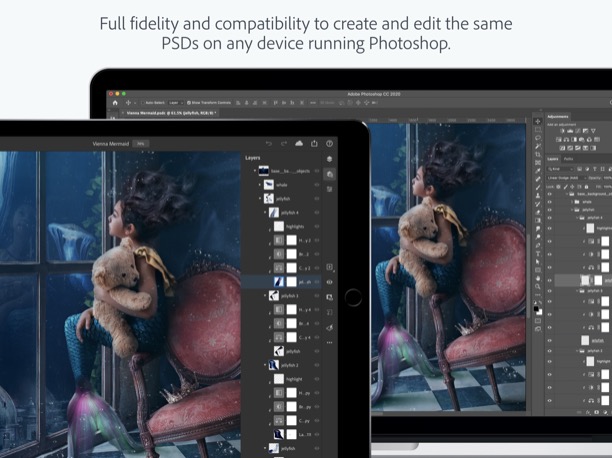Expand the whale folder in Mac Layers panel
This screenshot has height=458, width=612.
click(573, 202)
